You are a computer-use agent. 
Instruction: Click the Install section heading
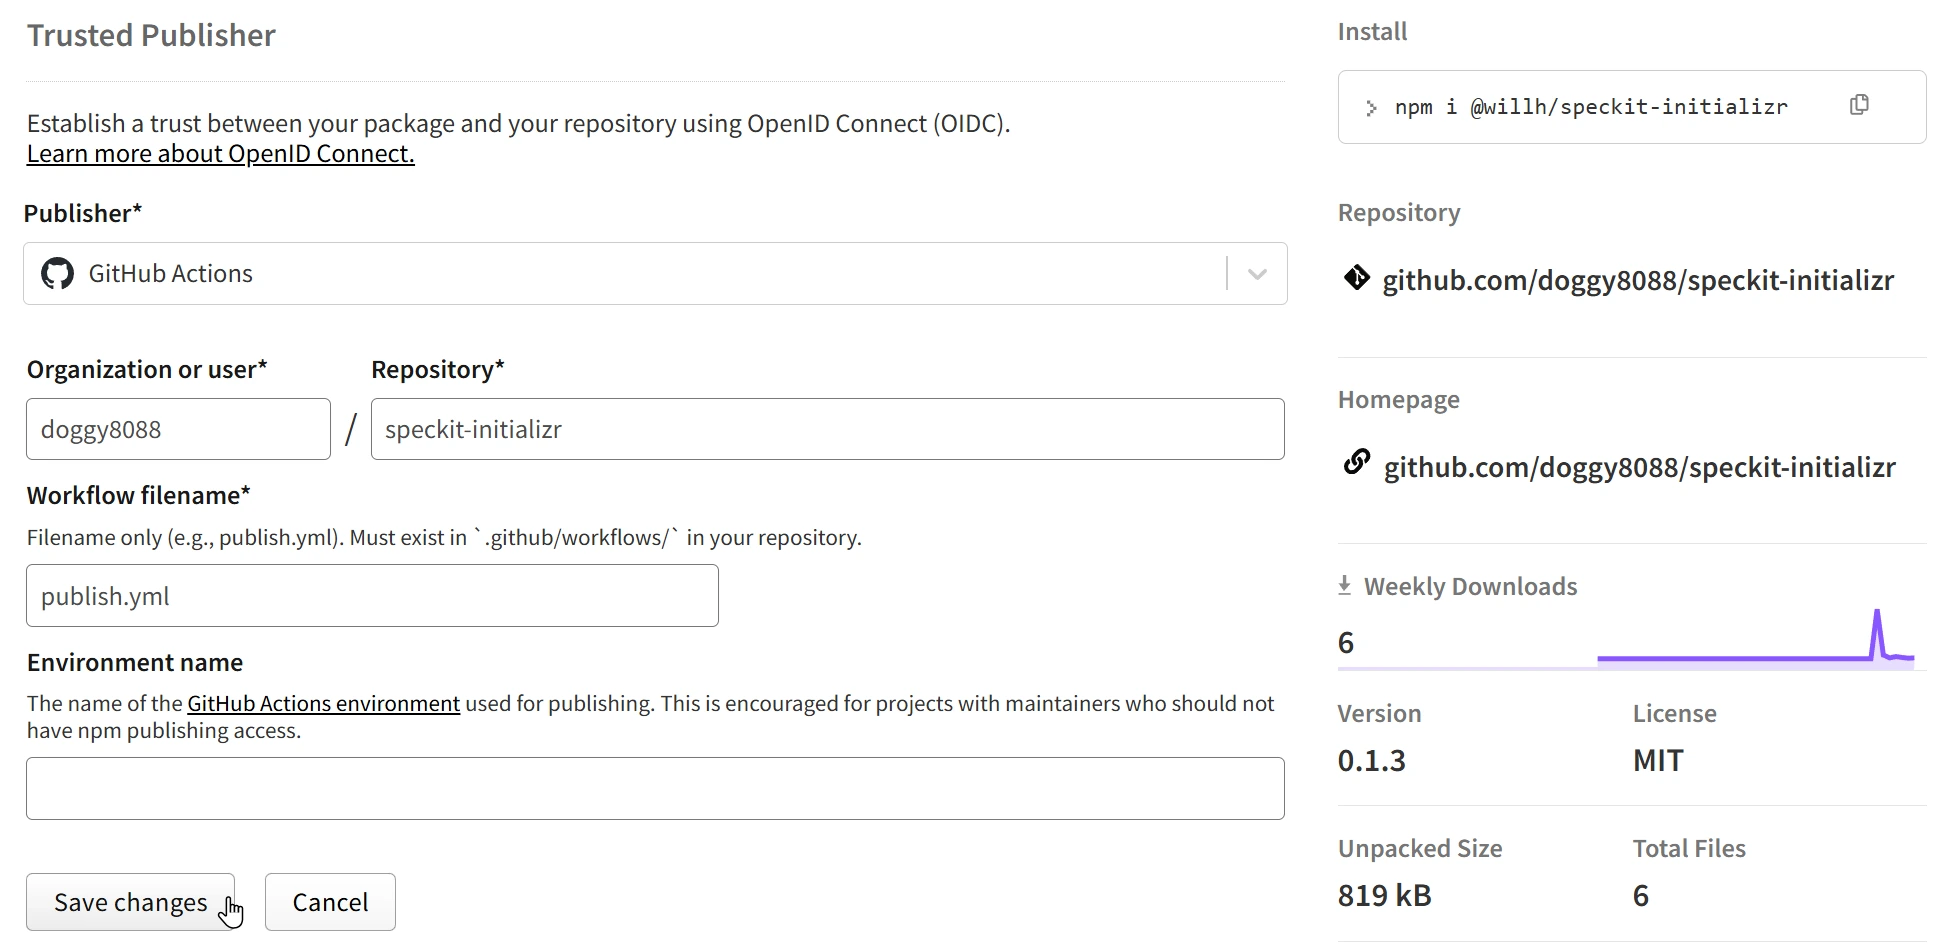1372,32
